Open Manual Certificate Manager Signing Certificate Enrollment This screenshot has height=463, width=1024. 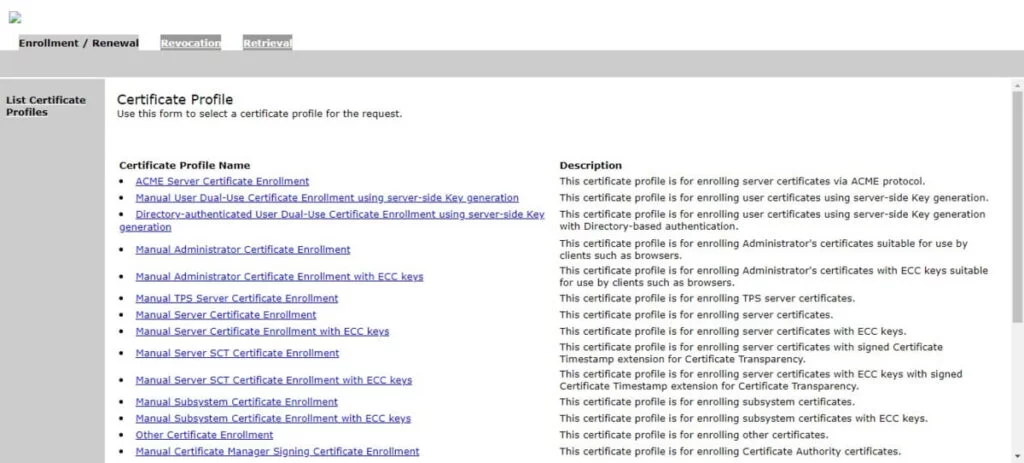point(278,451)
